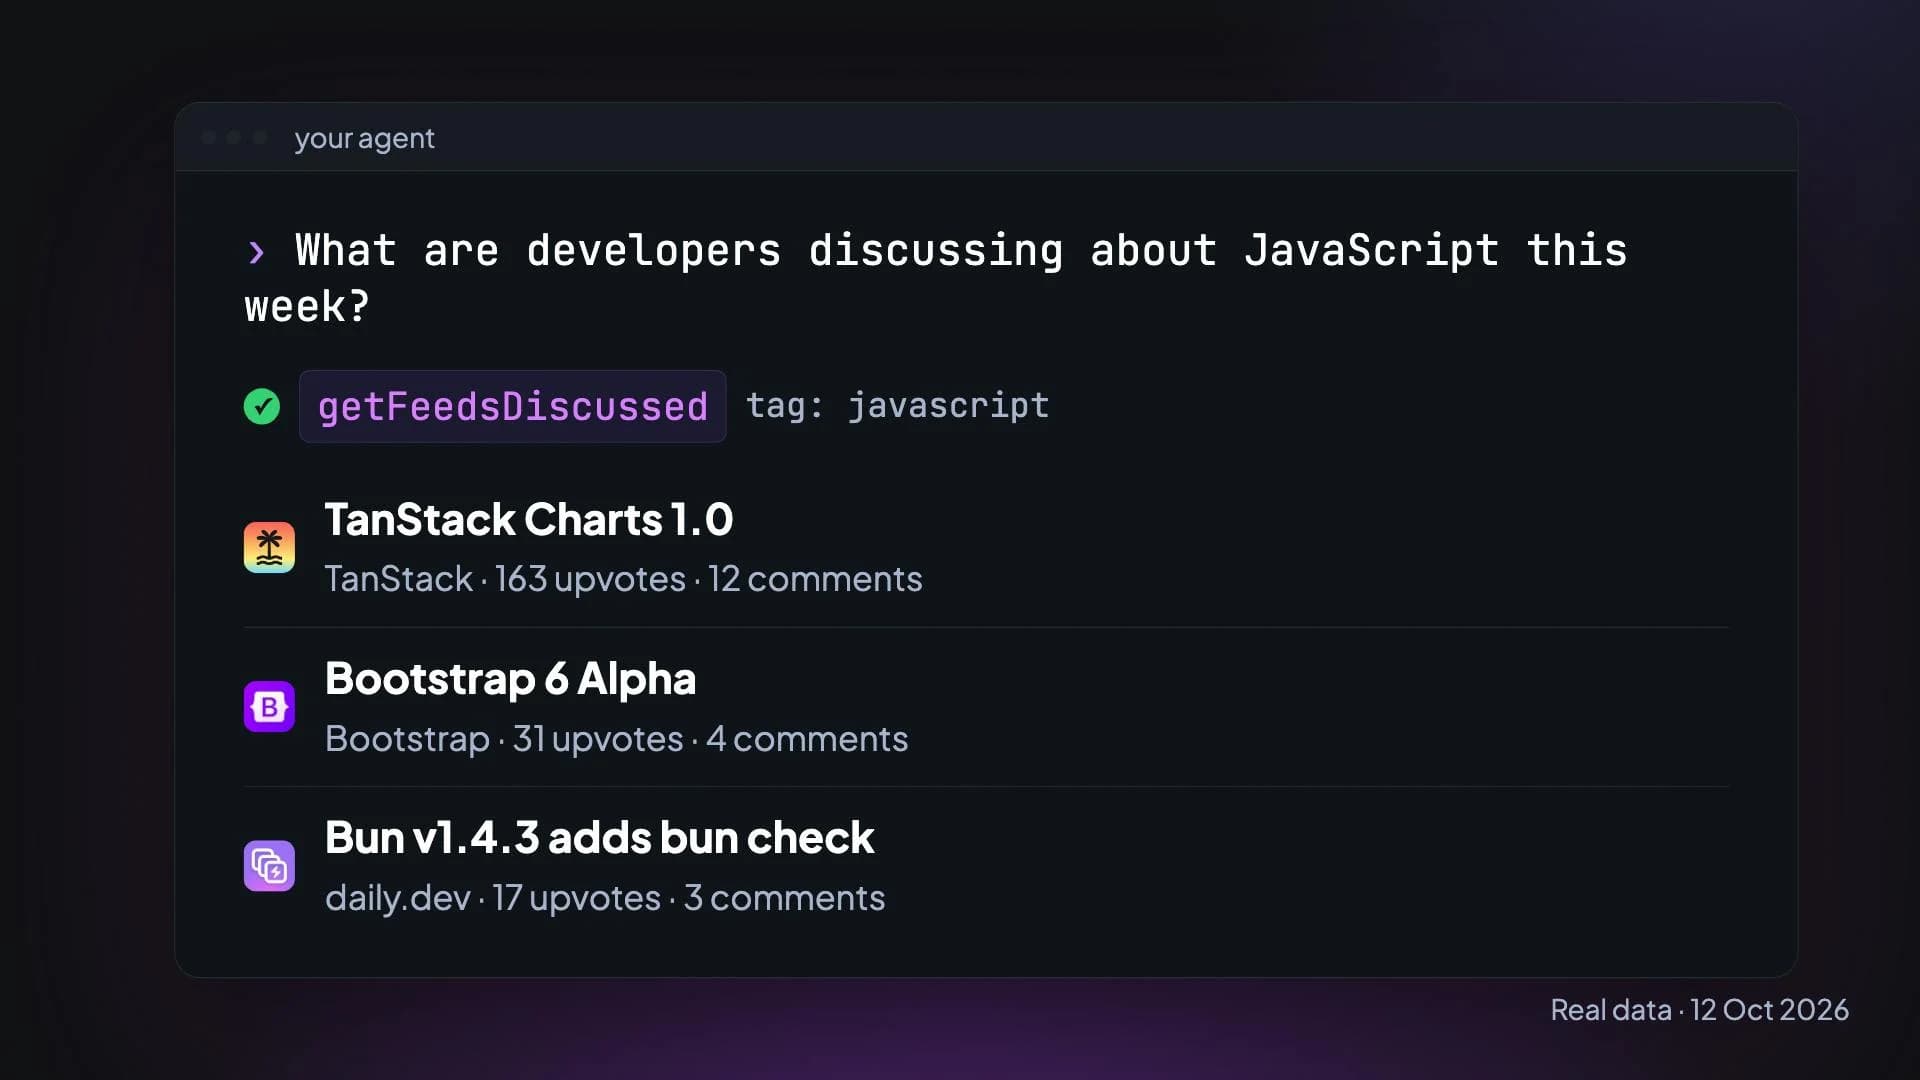Click the daily.dev source icon beside Bun post

(x=269, y=866)
